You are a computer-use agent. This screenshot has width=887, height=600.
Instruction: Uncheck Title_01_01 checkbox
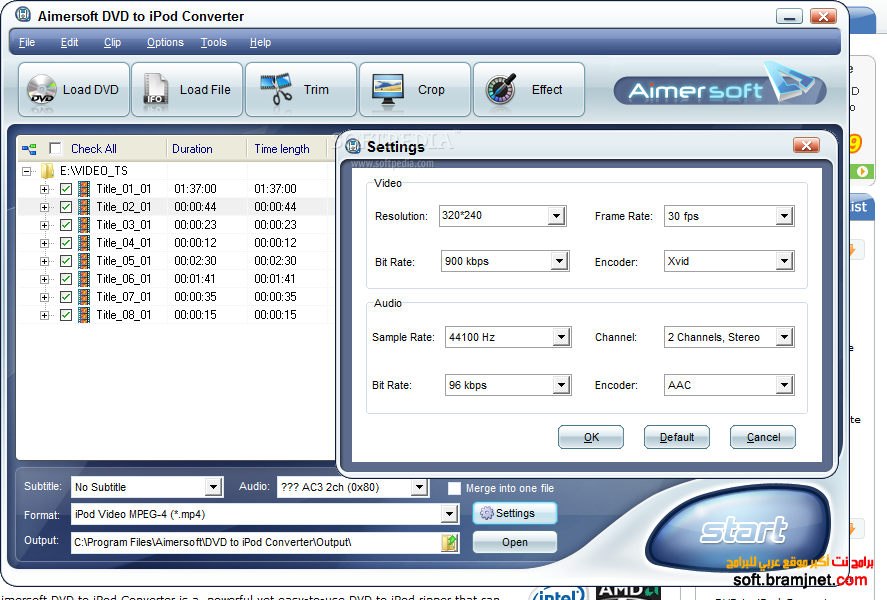pos(66,189)
